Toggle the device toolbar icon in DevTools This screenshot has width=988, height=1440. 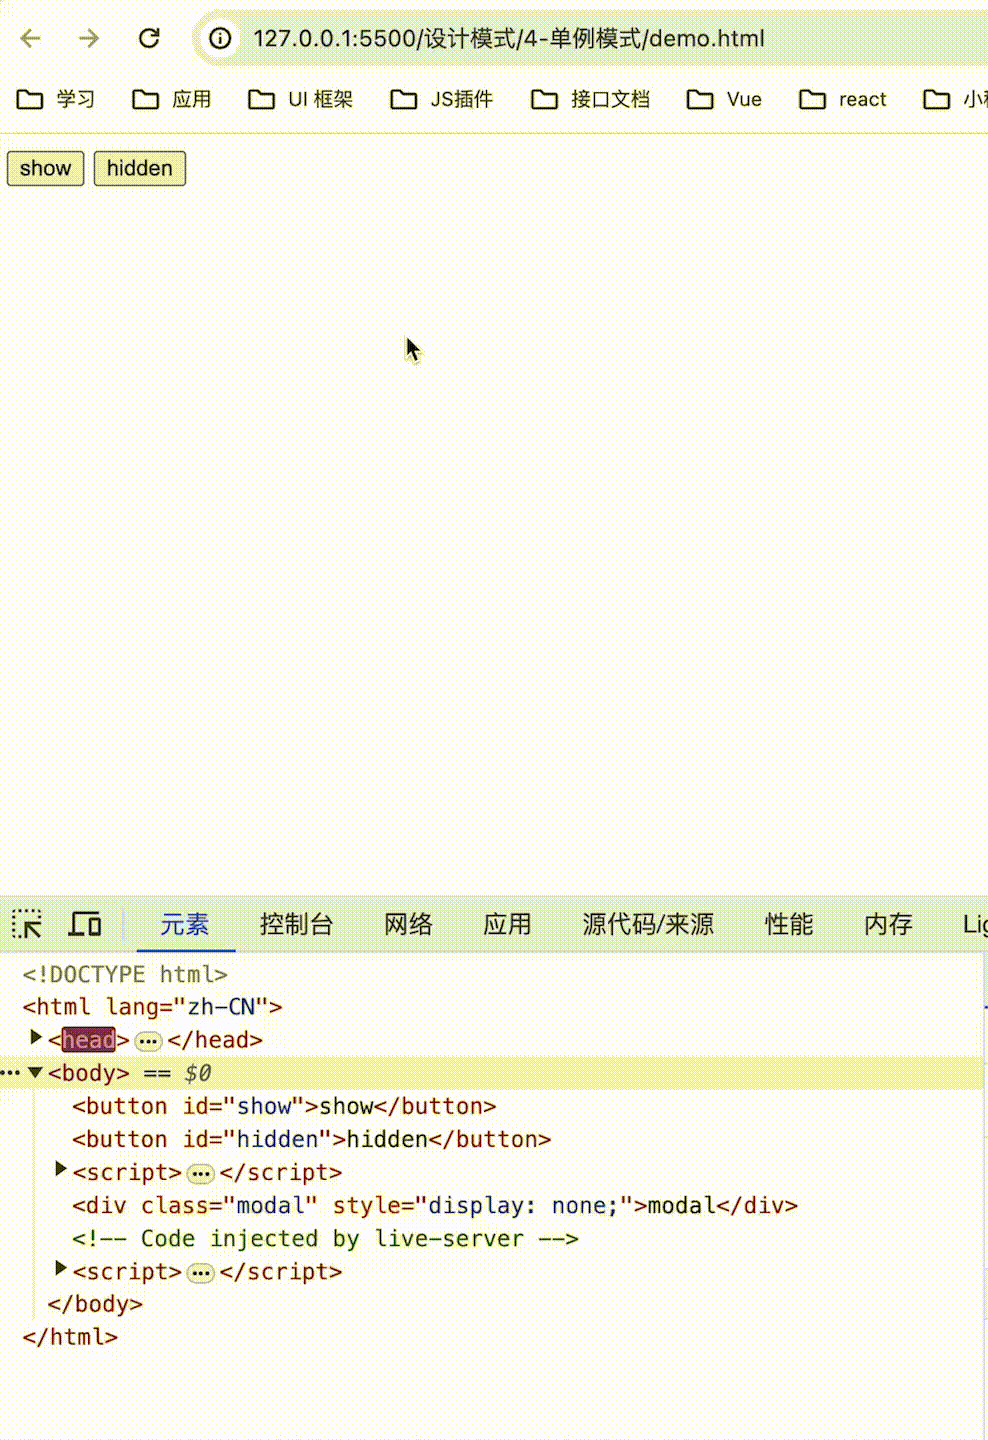(x=85, y=924)
